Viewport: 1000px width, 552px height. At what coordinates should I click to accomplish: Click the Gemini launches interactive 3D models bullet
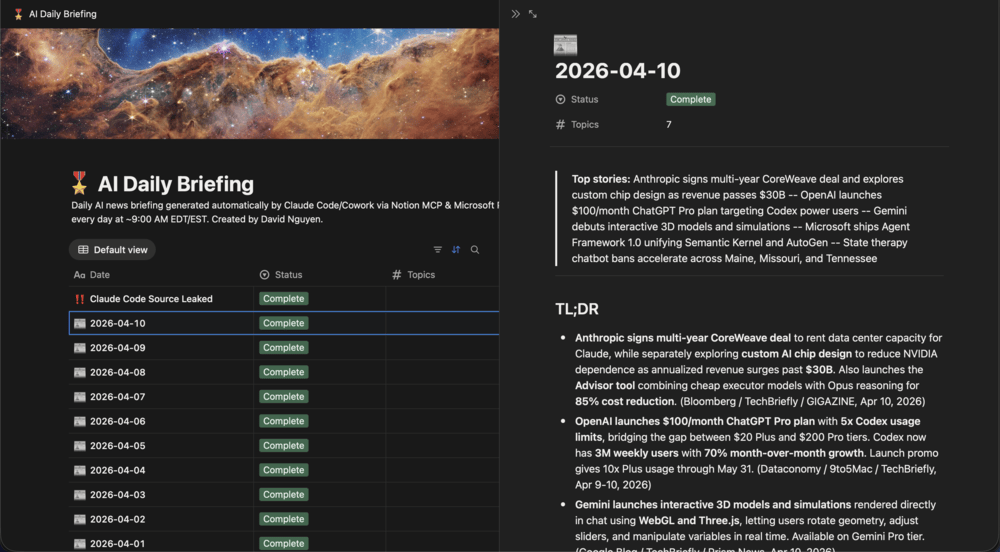point(756,527)
